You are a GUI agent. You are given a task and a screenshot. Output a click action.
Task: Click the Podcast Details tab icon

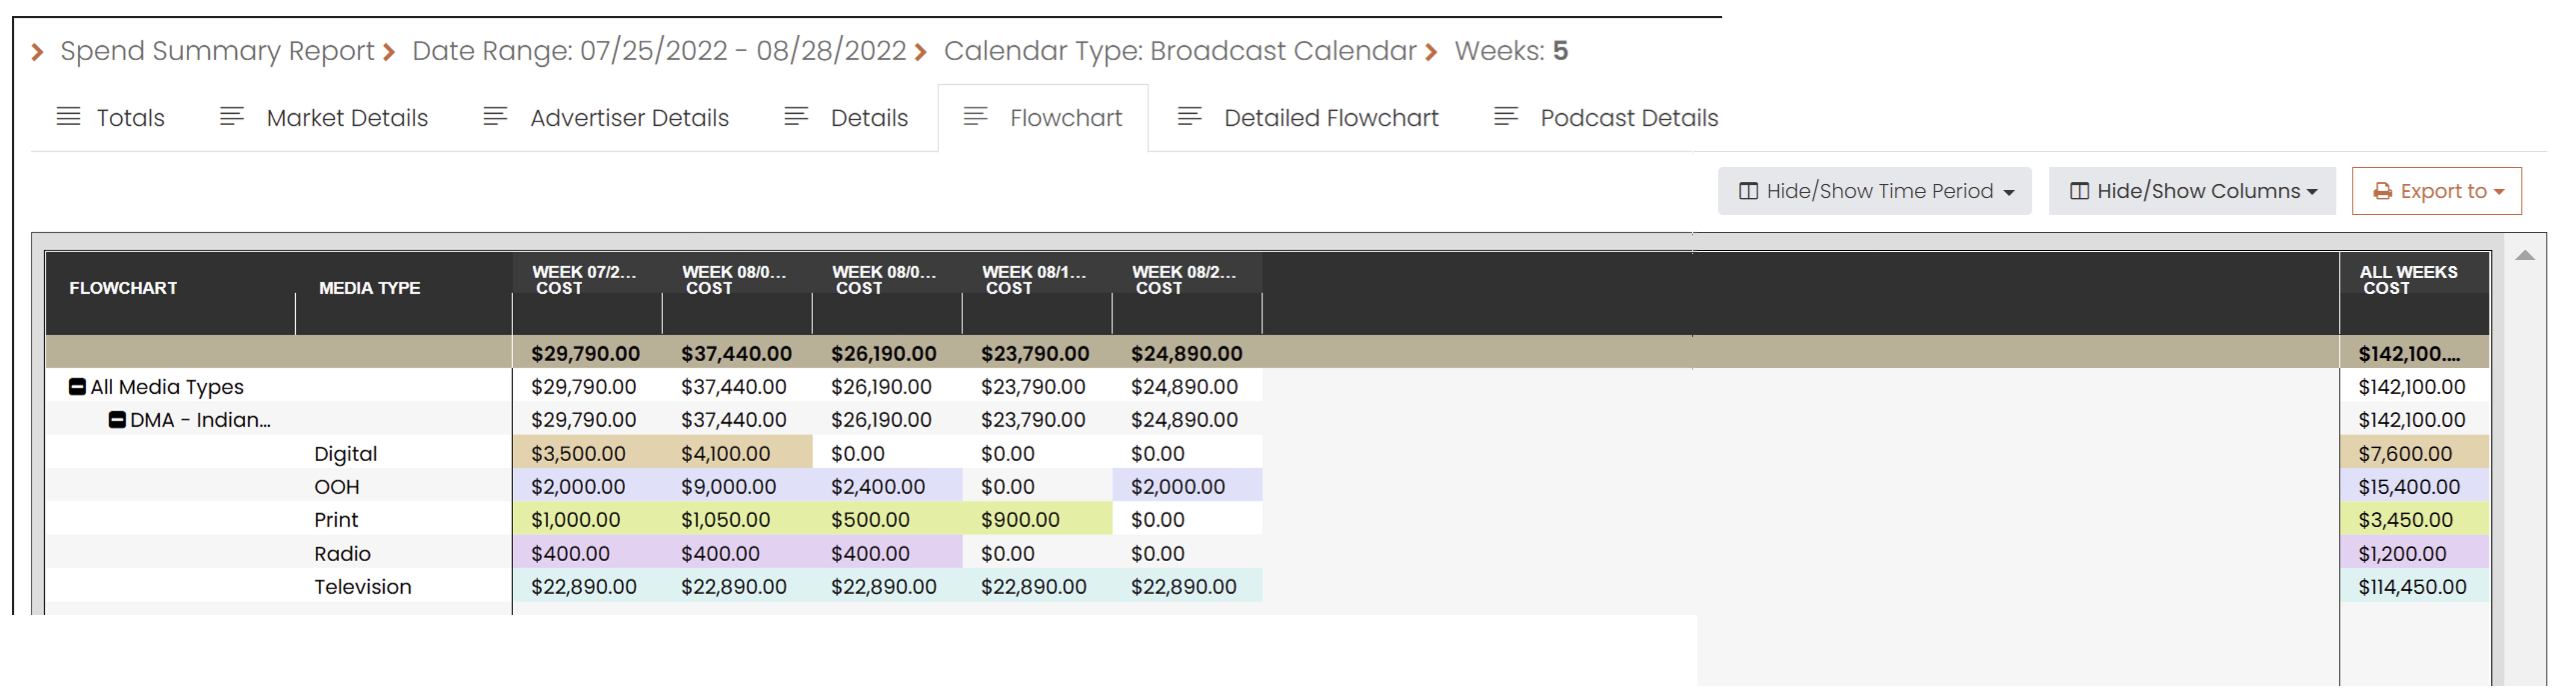point(1505,117)
